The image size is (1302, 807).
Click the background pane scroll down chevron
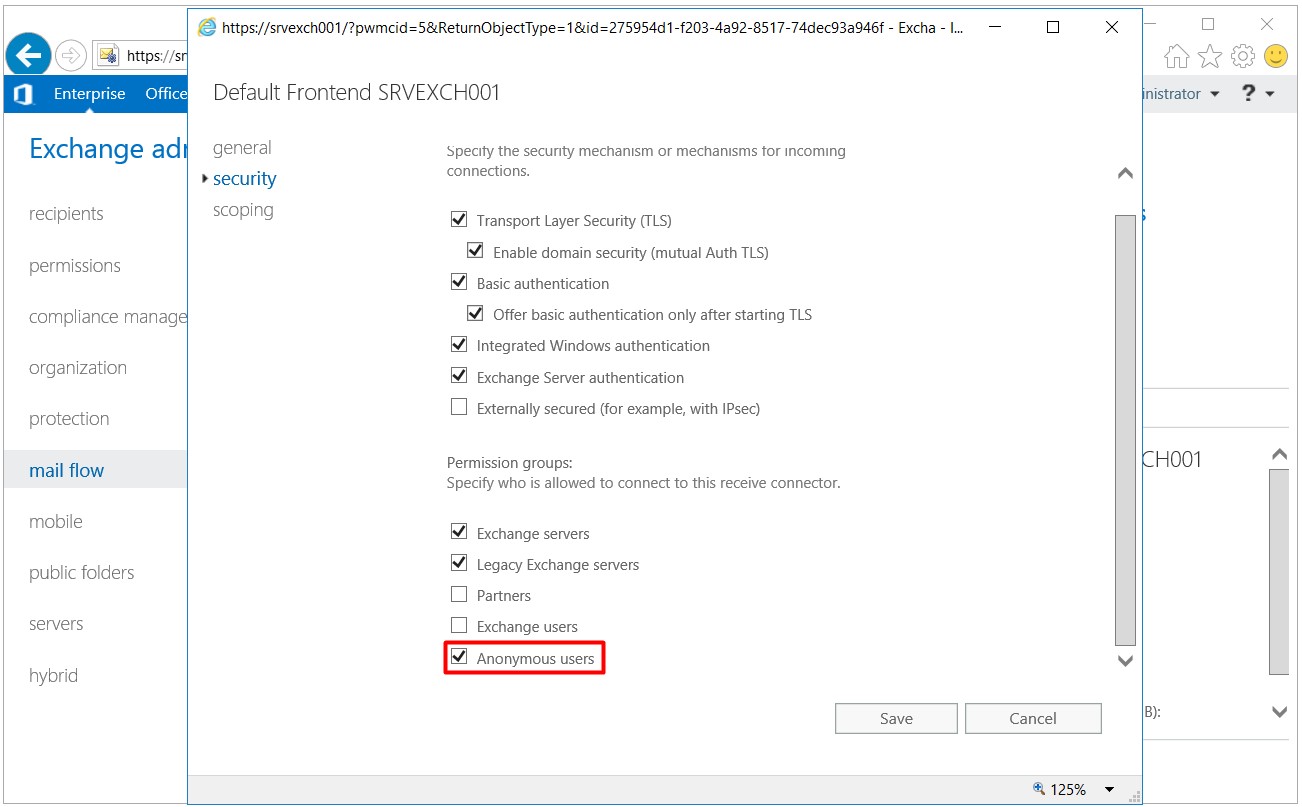(1279, 713)
